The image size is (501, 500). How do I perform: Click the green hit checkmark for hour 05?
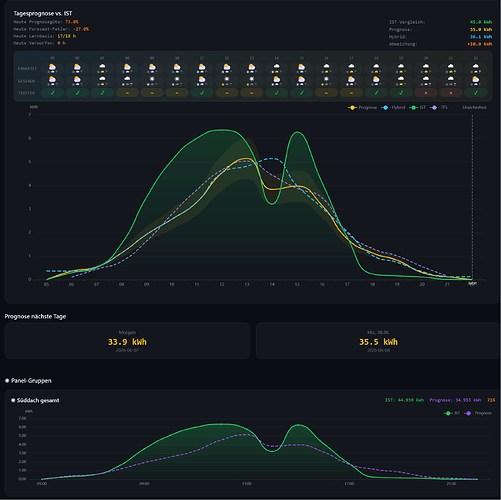point(52,93)
